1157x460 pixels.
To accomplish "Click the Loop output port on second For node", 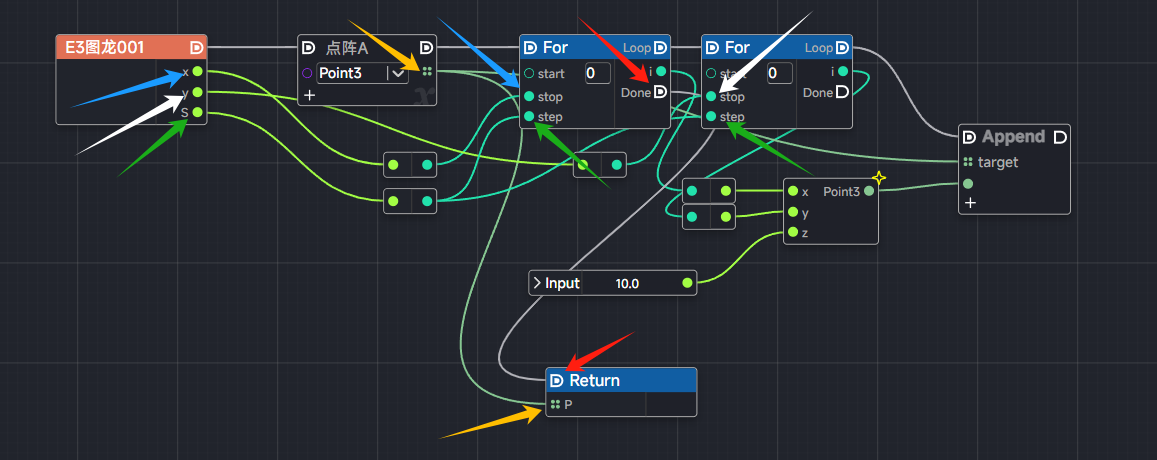I will tap(842, 47).
